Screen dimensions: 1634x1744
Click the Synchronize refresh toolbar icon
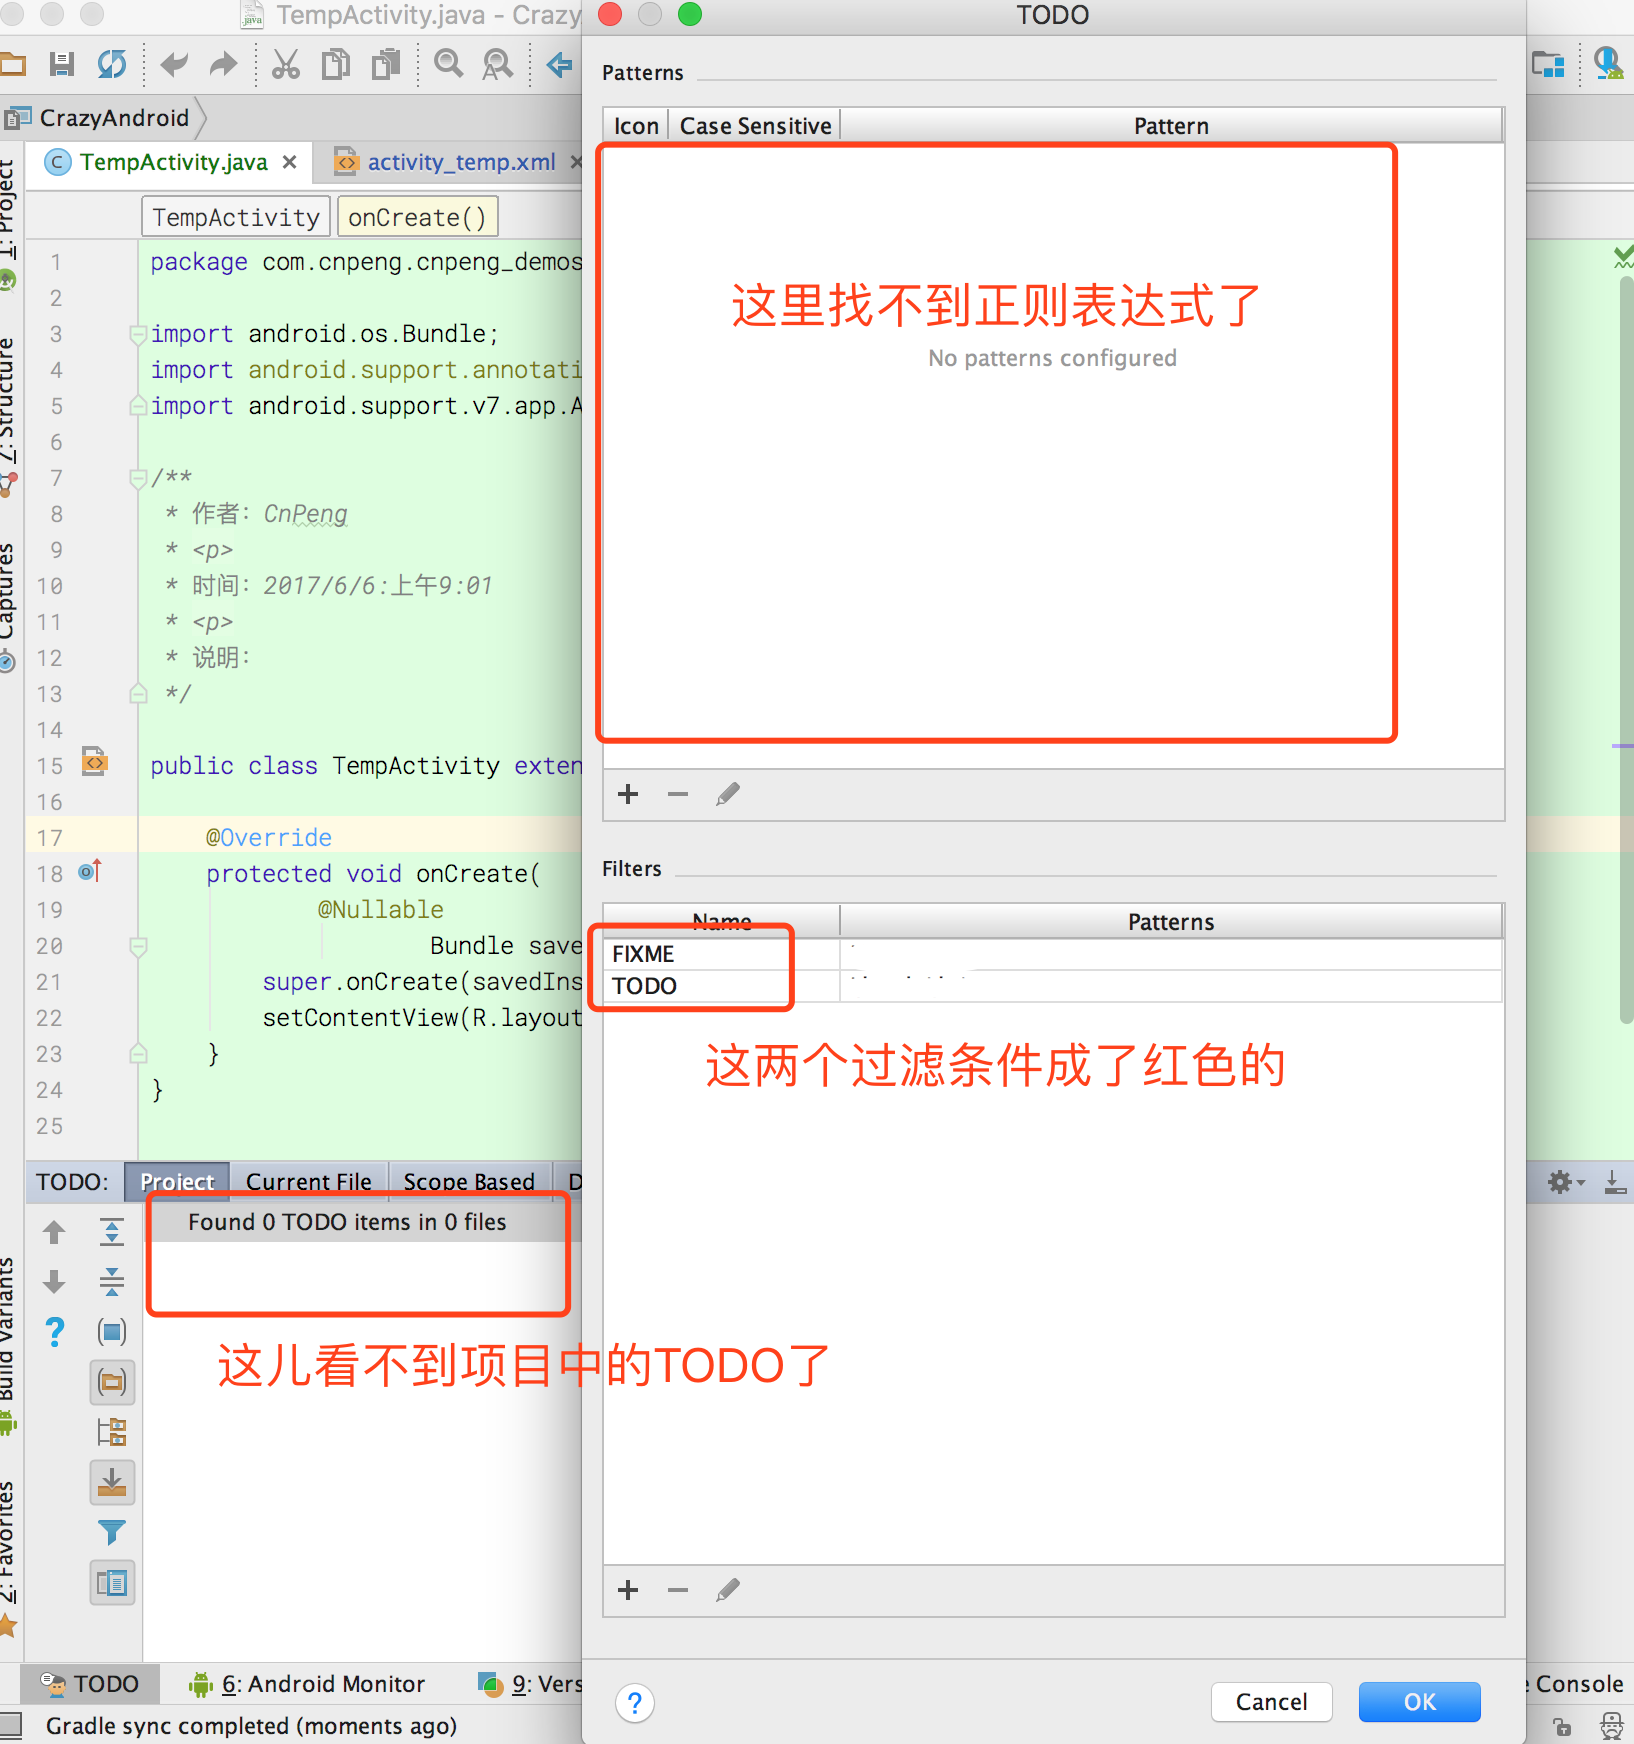(112, 65)
